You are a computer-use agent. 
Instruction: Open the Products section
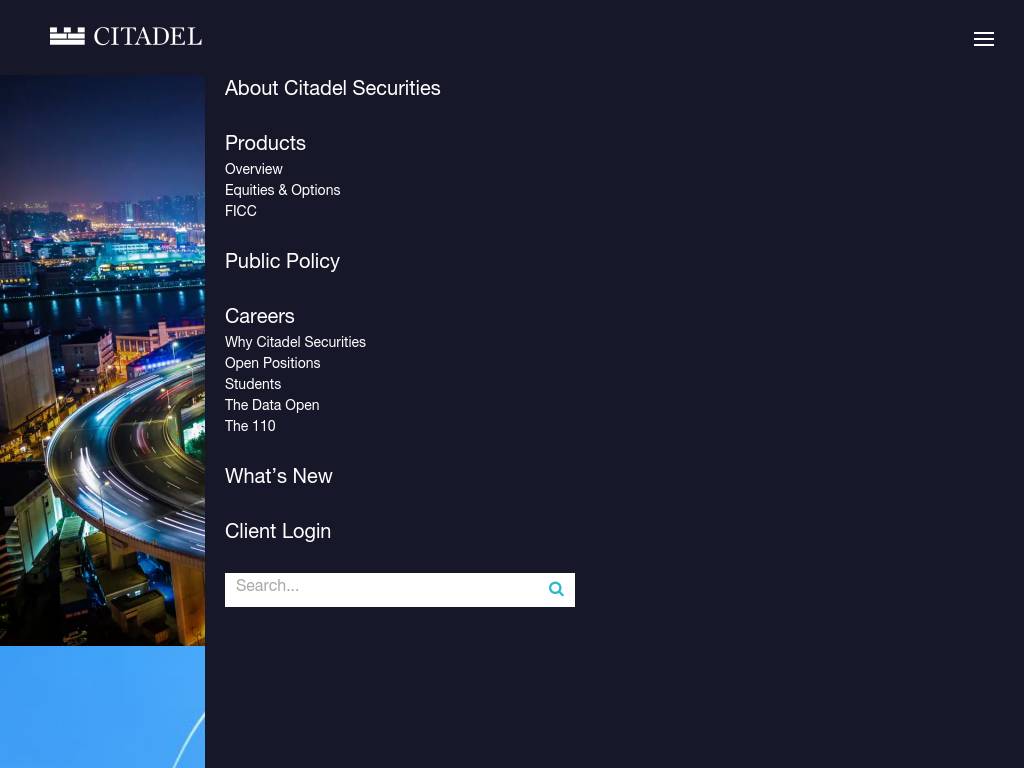tap(265, 144)
